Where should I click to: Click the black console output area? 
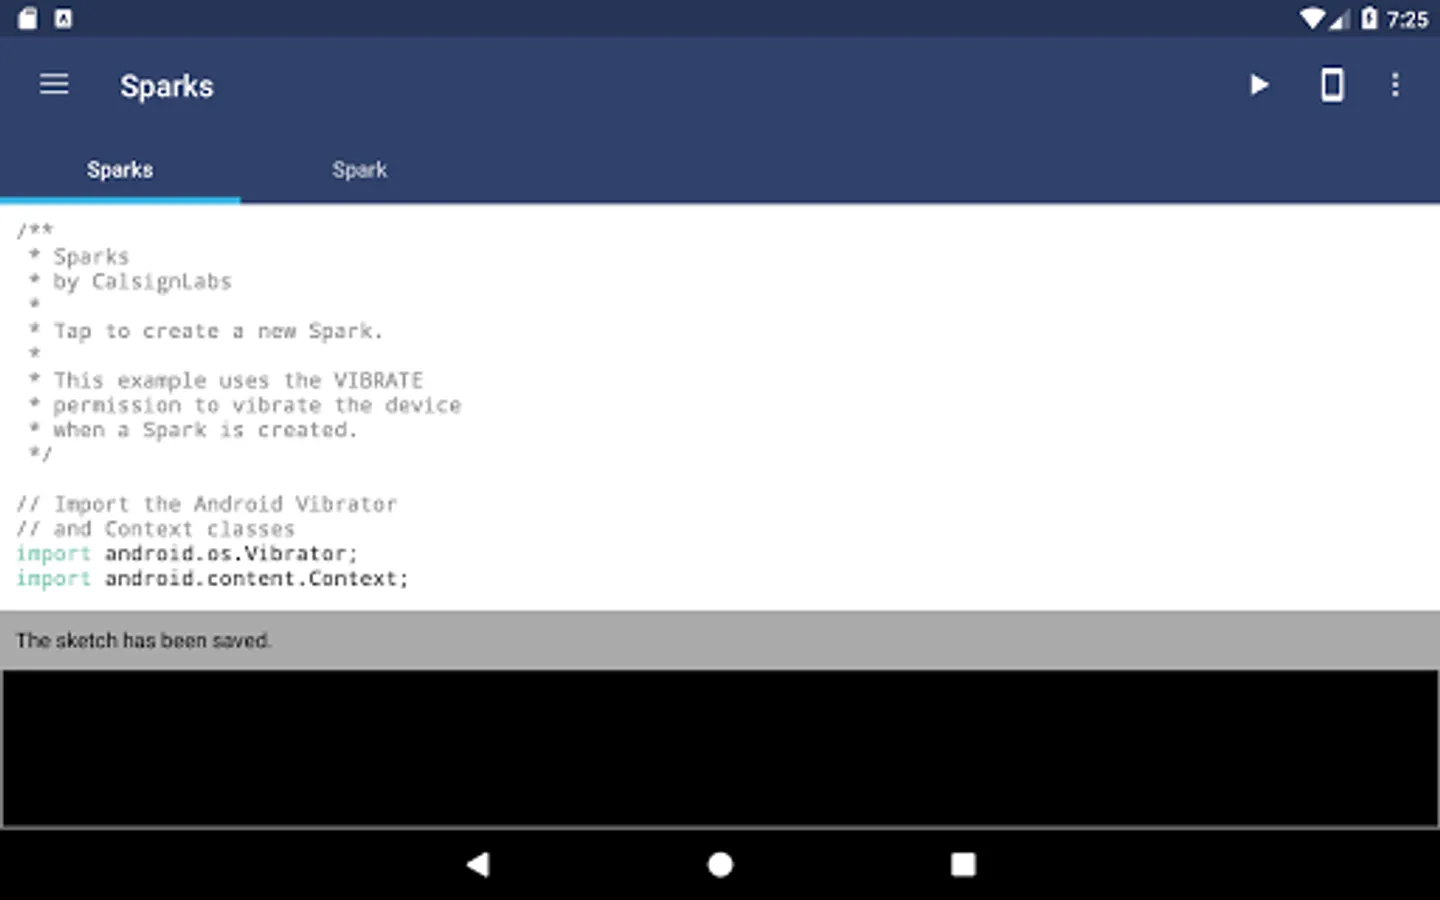coord(720,748)
